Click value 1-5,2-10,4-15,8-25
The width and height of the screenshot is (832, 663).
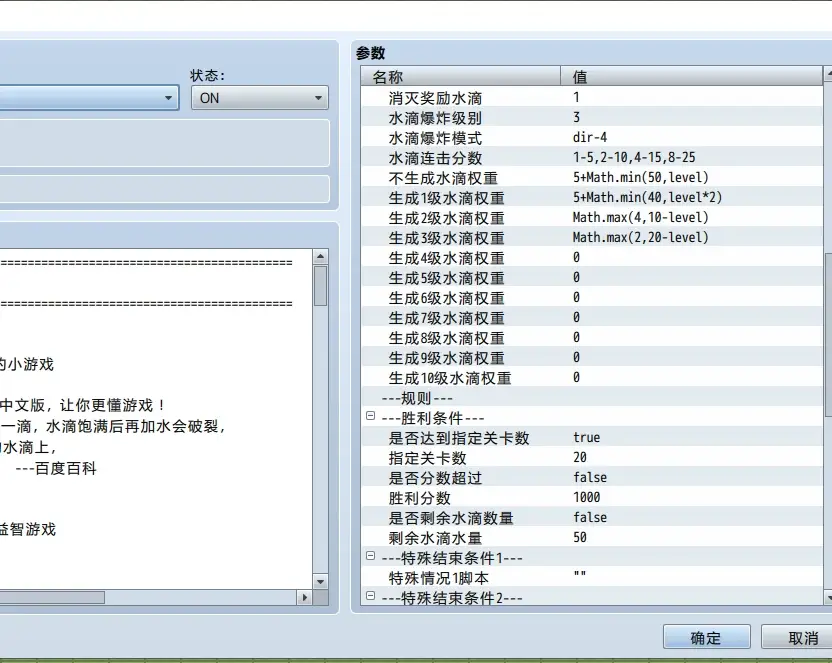pyautogui.click(x=634, y=158)
